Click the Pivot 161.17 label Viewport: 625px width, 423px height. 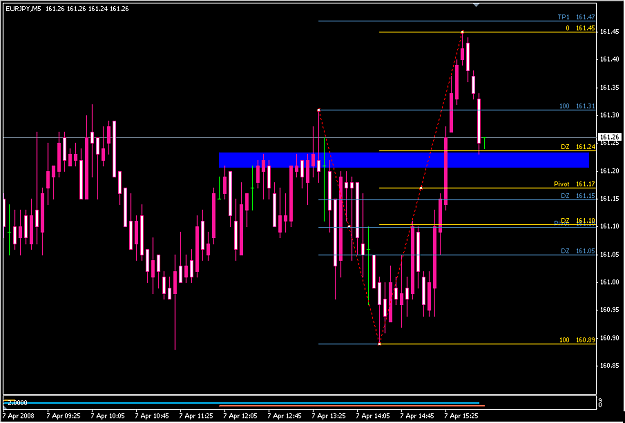pyautogui.click(x=574, y=184)
